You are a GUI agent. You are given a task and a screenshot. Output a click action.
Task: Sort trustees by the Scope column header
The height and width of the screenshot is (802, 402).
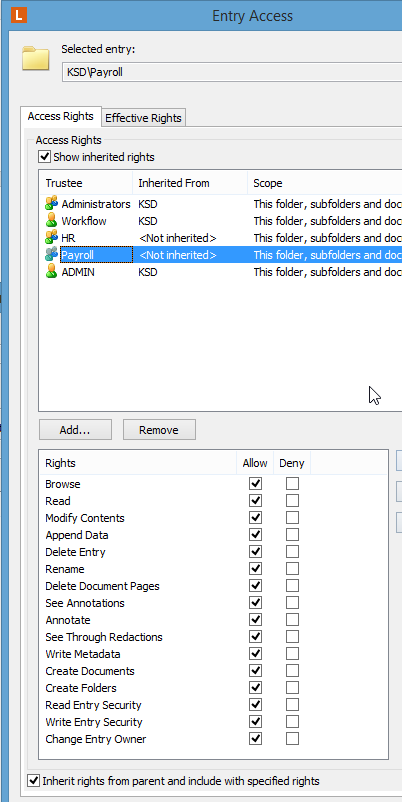point(325,183)
